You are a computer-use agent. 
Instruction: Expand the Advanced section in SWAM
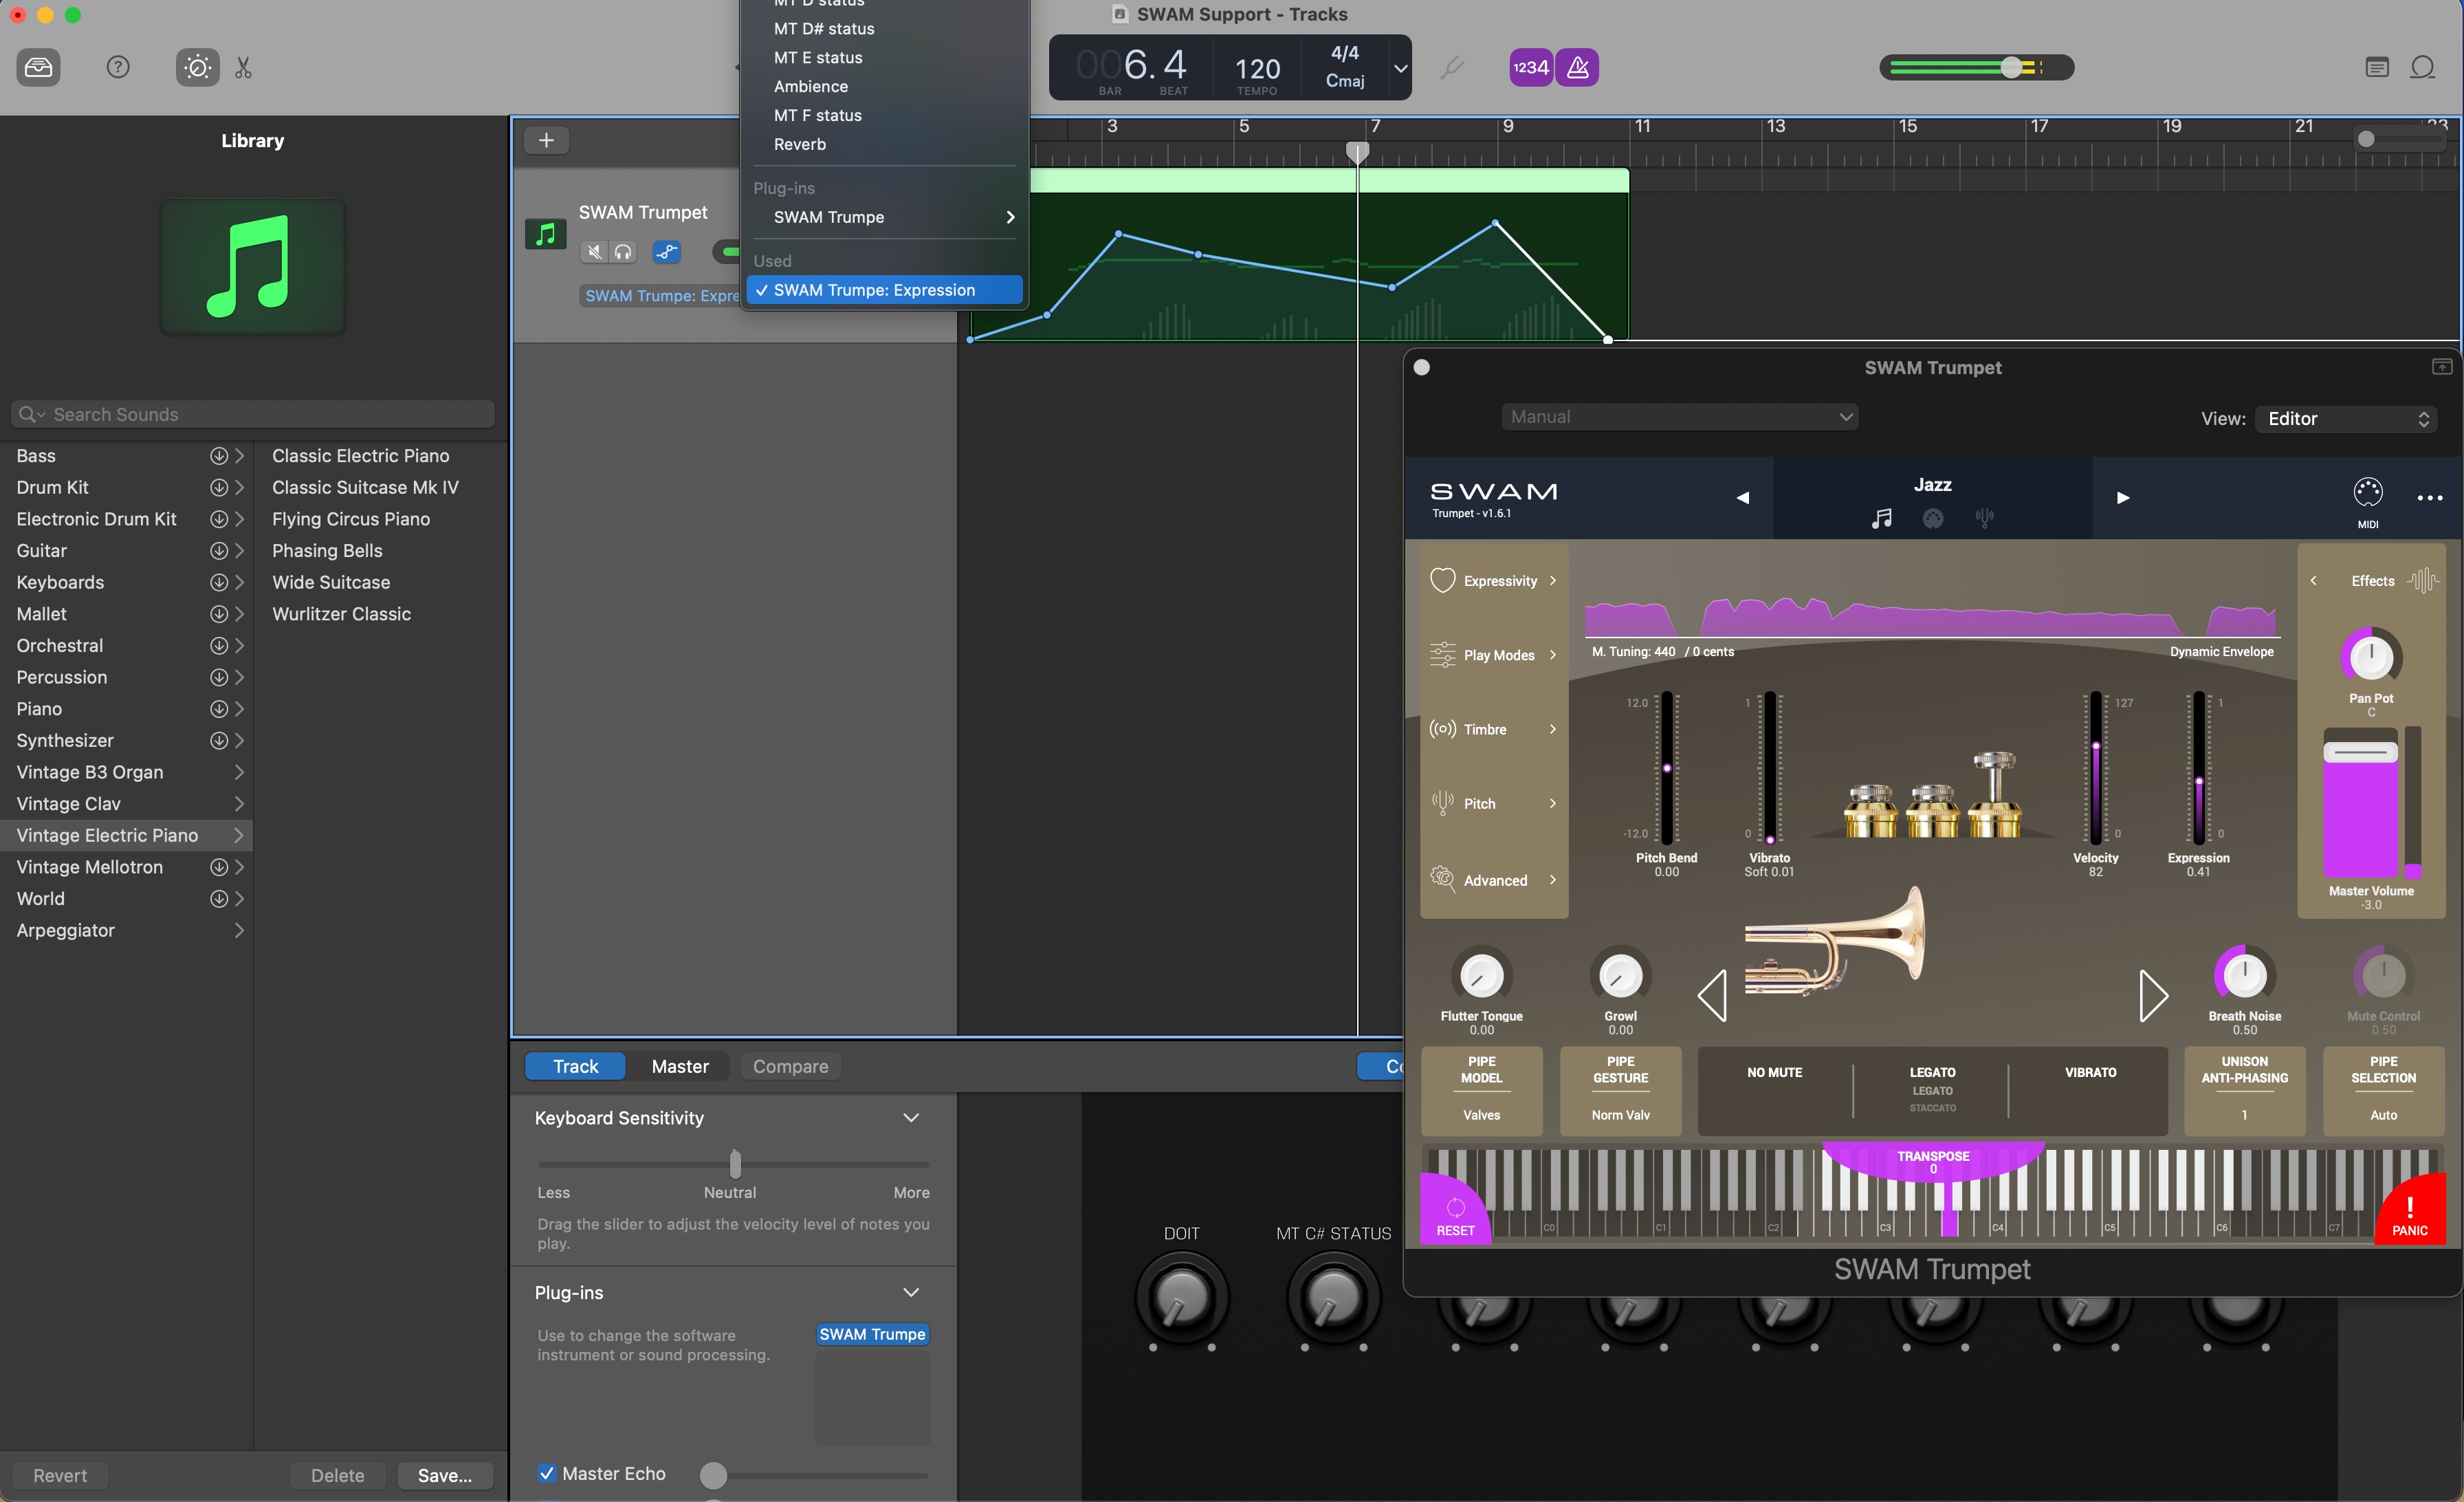1494,880
